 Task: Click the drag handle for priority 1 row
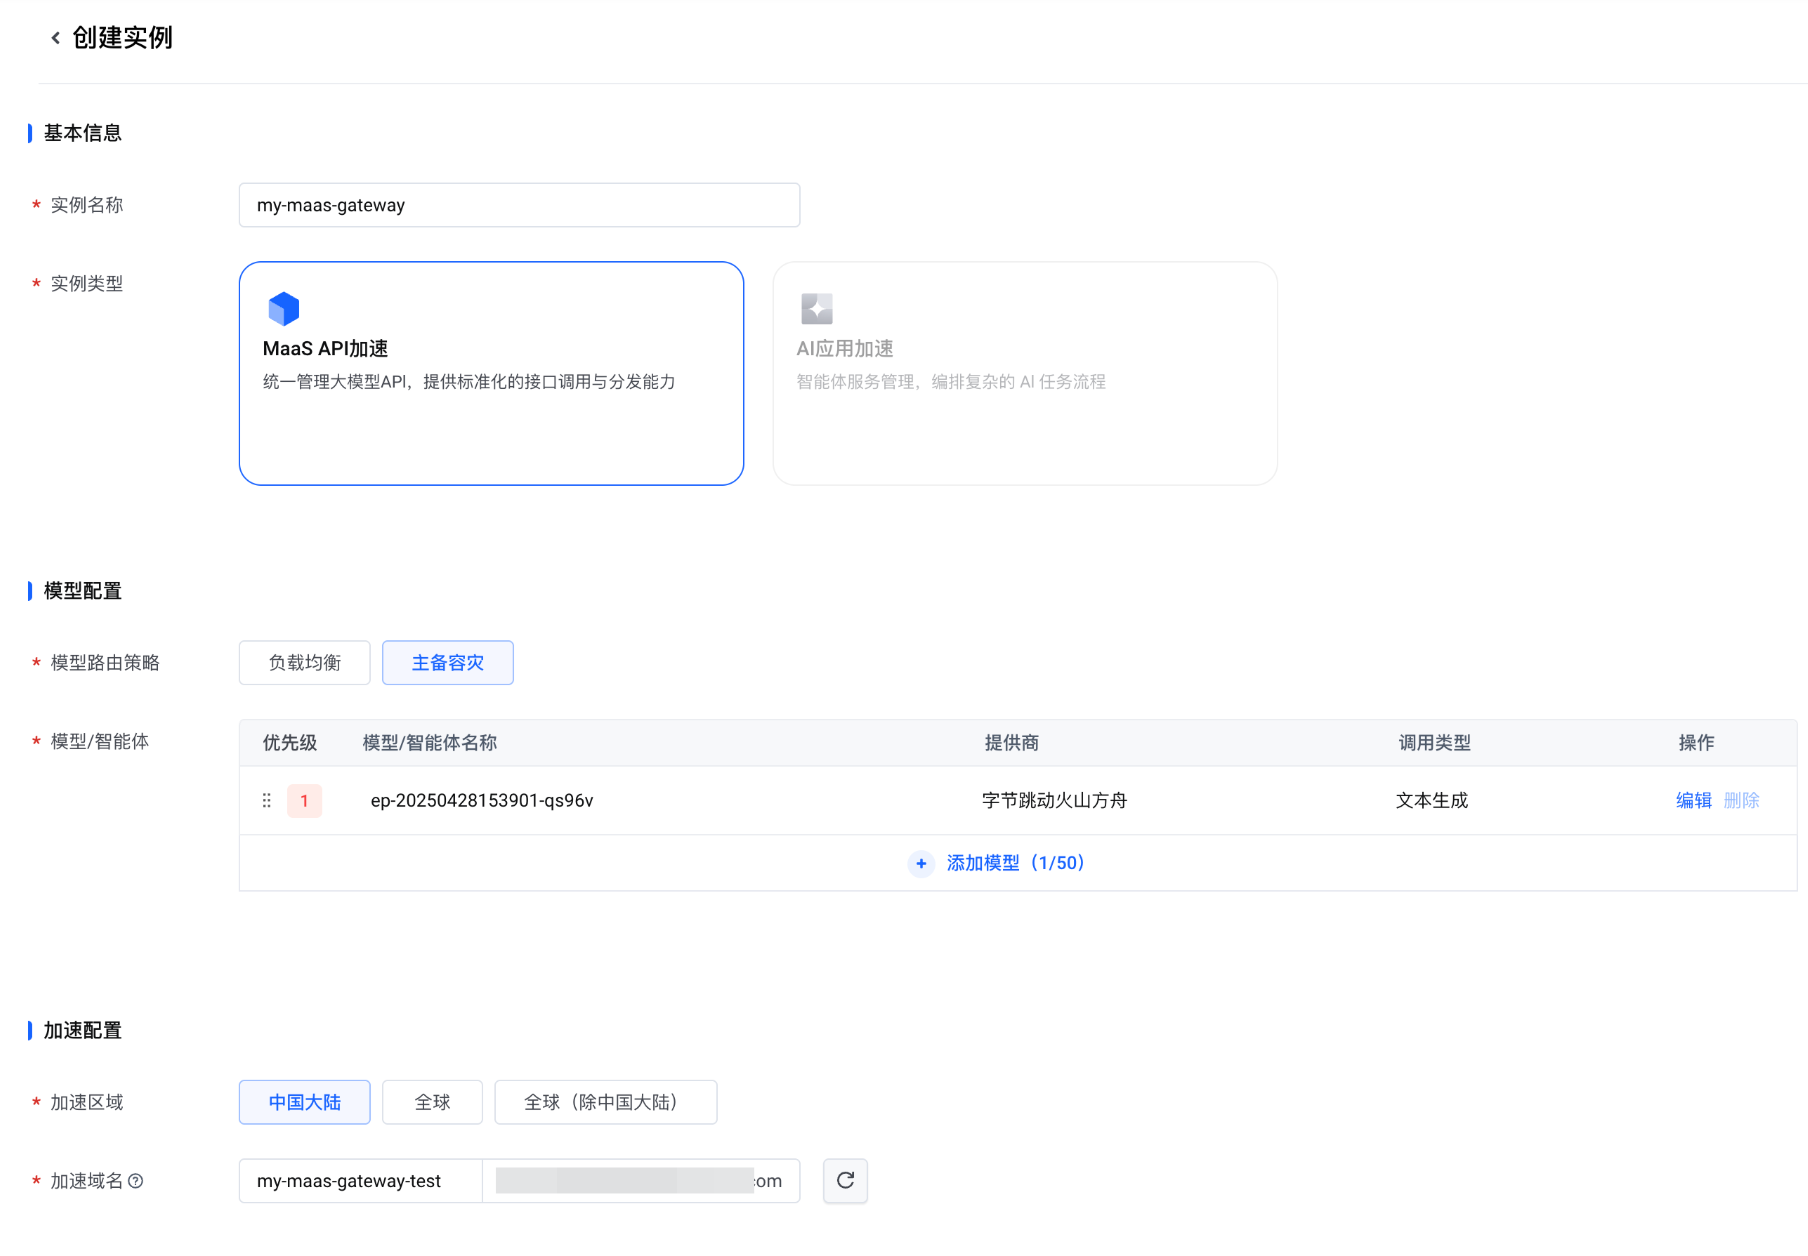pos(267,801)
